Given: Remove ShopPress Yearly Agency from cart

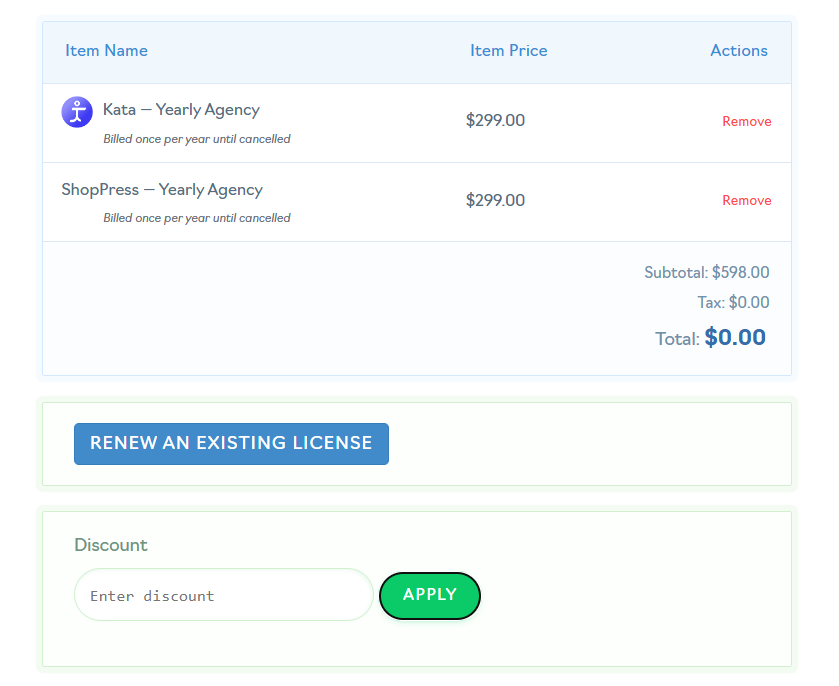Looking at the screenshot, I should [746, 200].
